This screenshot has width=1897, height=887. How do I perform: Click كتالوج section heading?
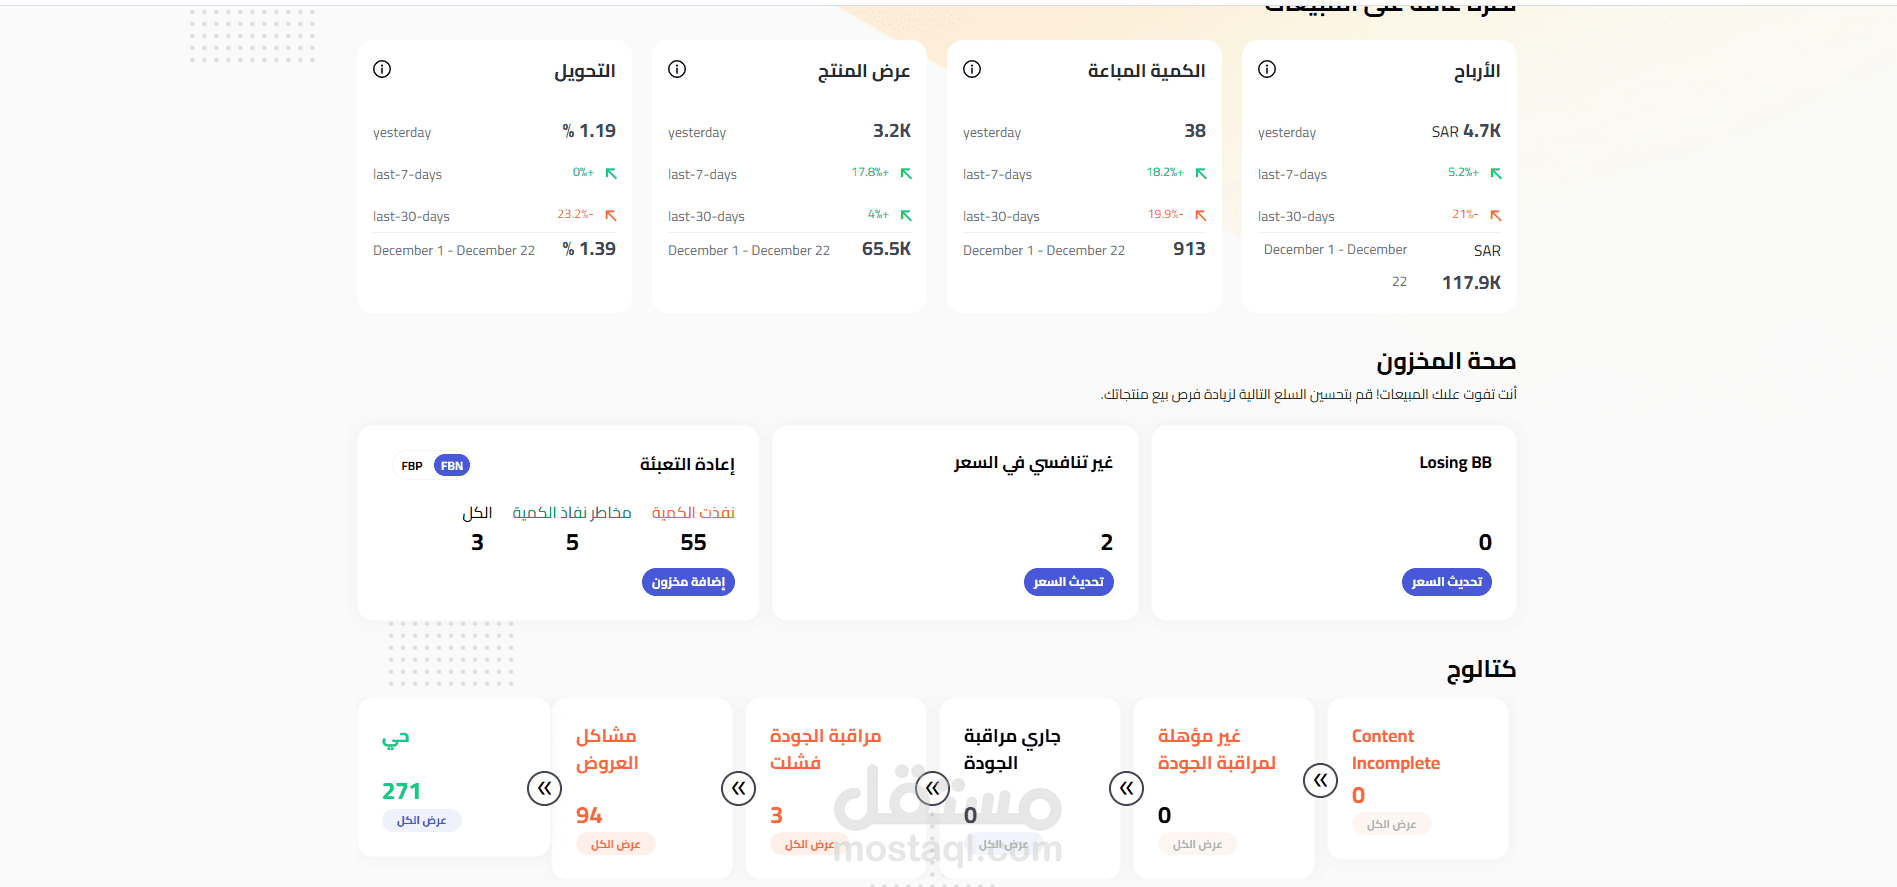[x=1481, y=669]
